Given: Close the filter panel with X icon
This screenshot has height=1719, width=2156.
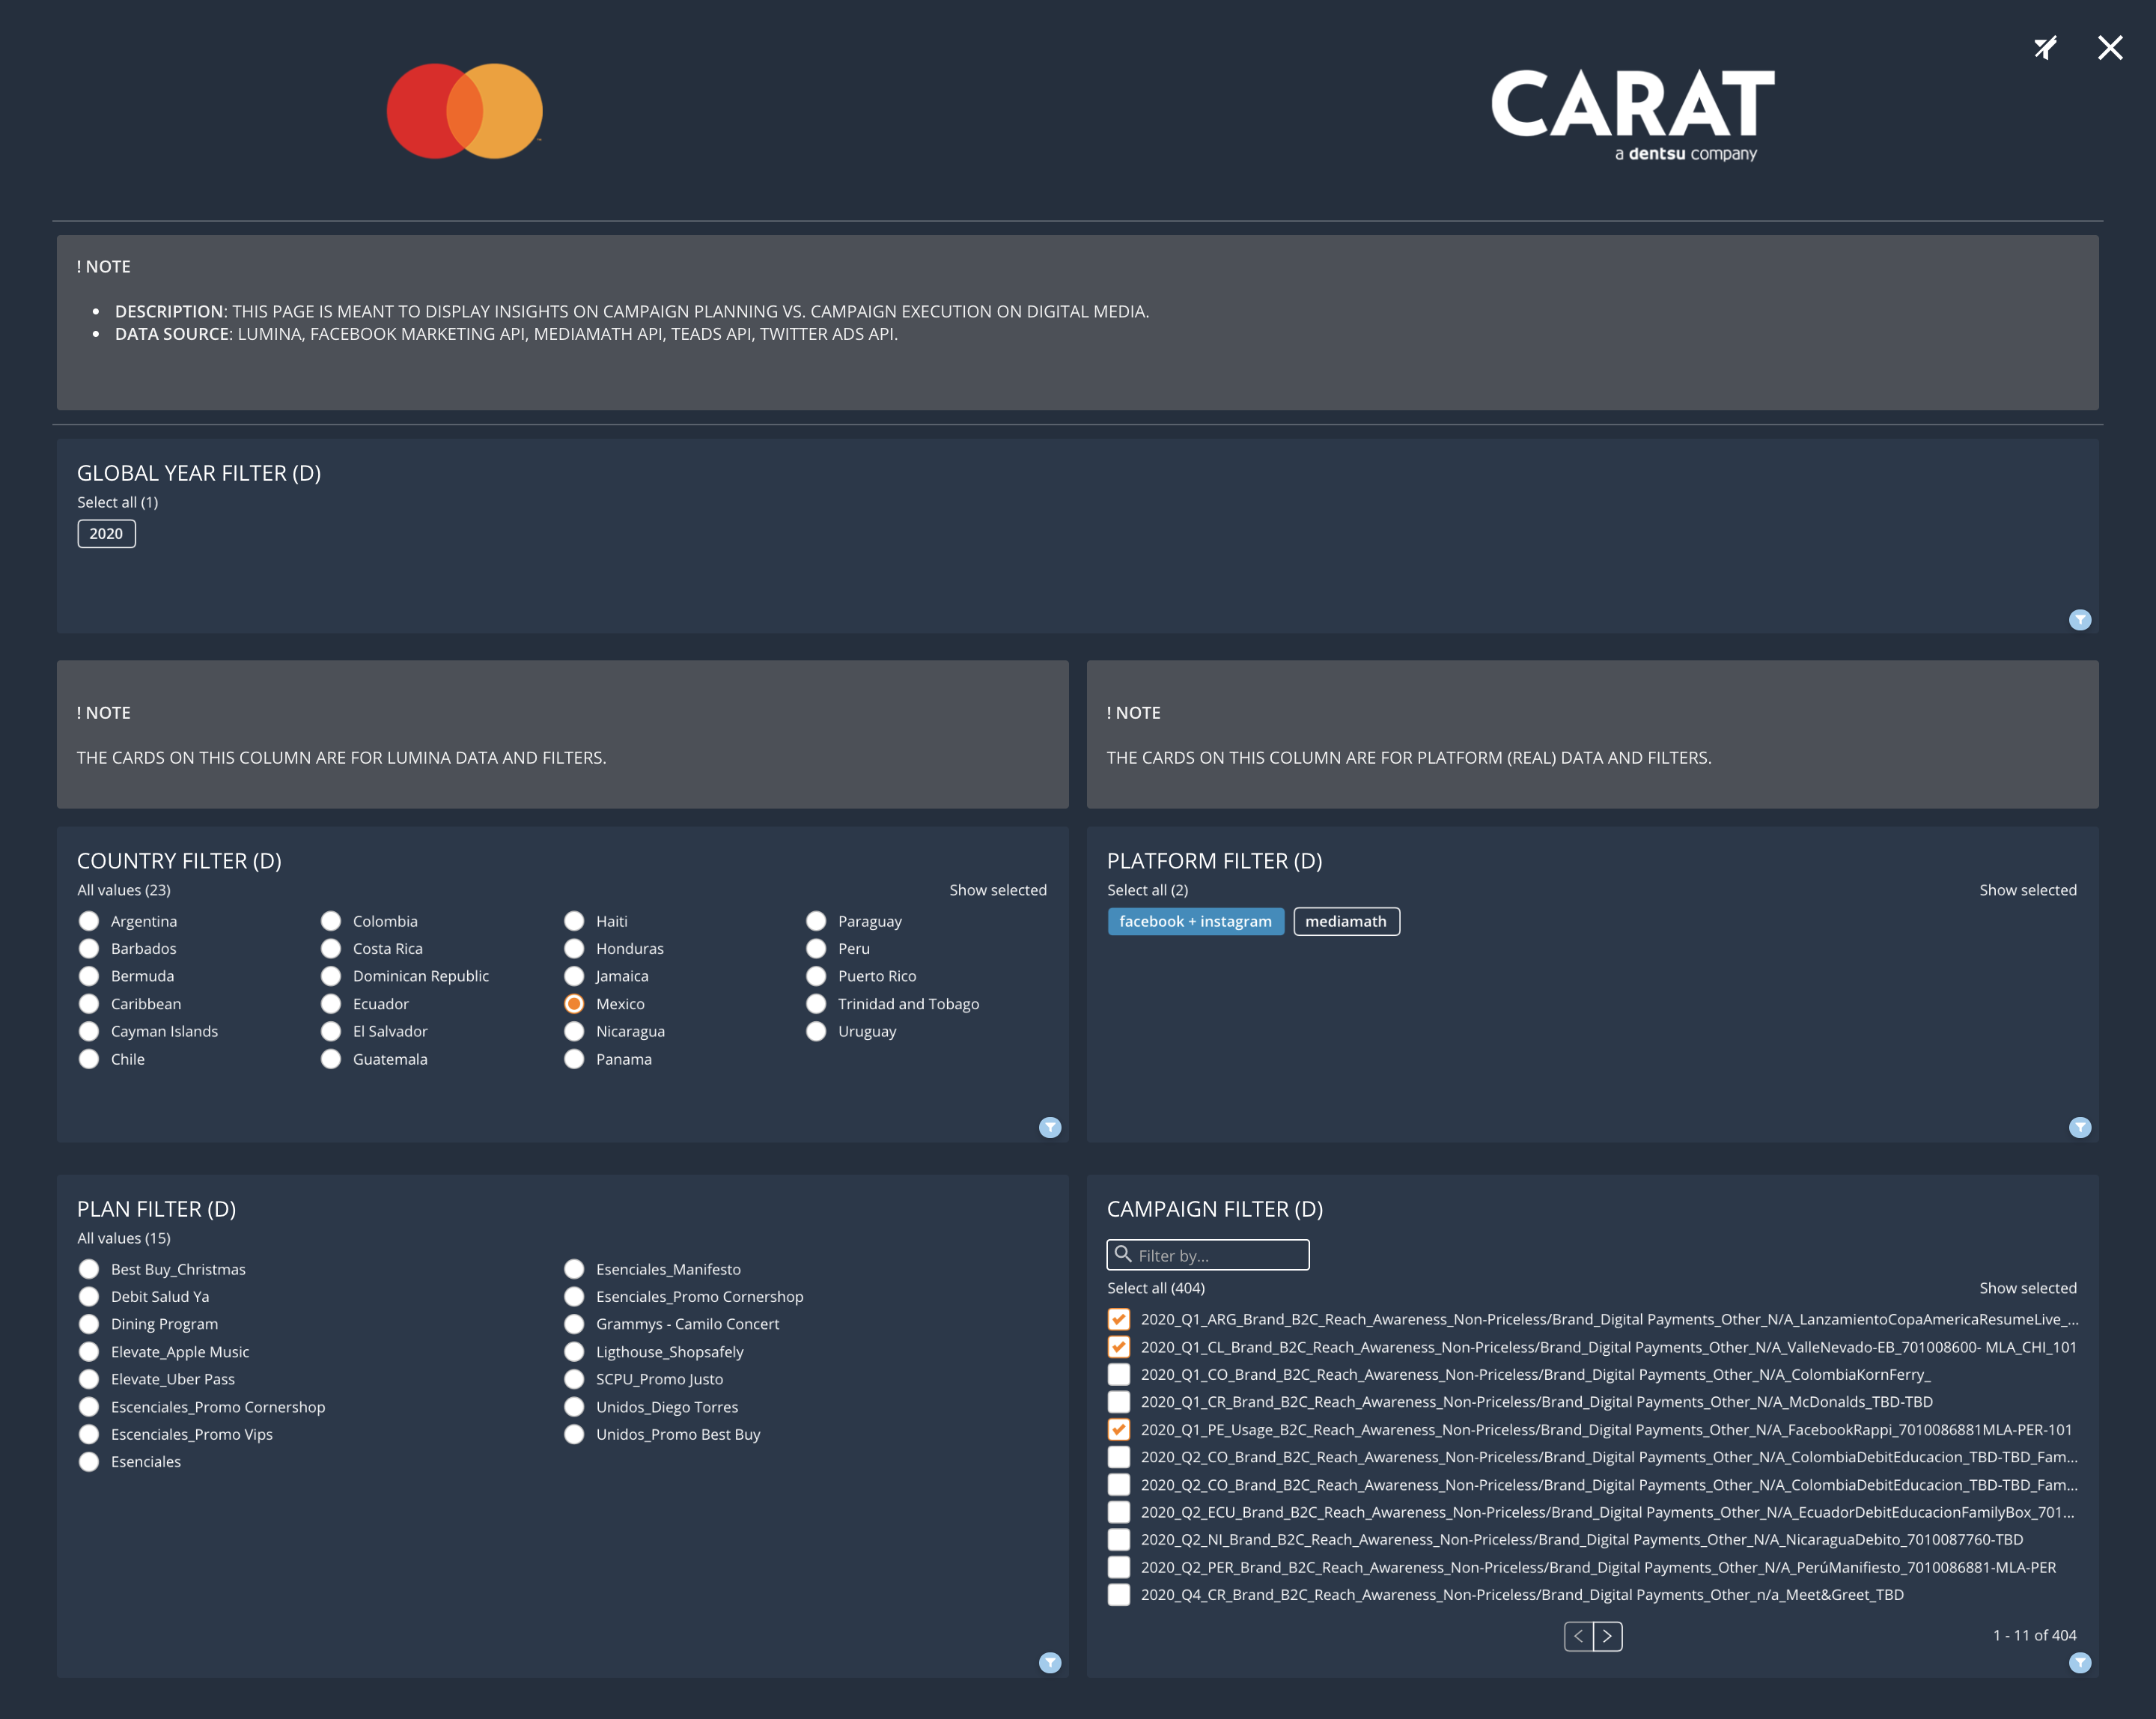Looking at the screenshot, I should [2110, 48].
